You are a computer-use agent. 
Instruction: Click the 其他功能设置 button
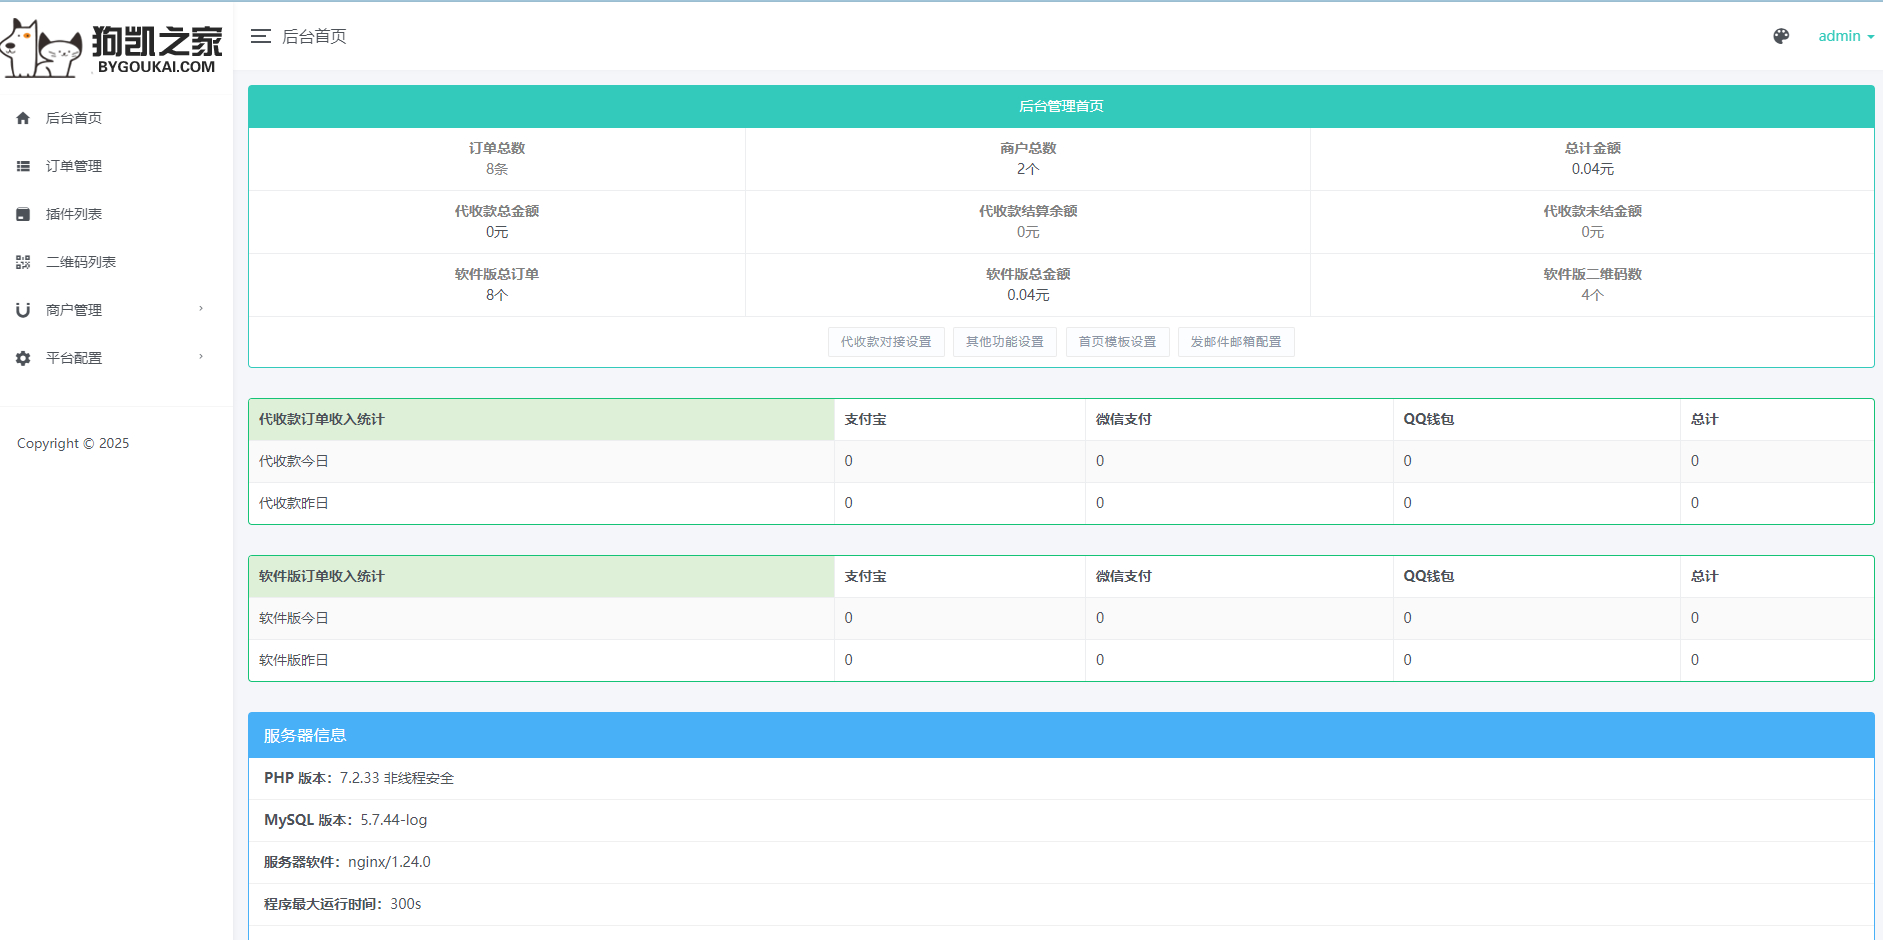click(1005, 342)
